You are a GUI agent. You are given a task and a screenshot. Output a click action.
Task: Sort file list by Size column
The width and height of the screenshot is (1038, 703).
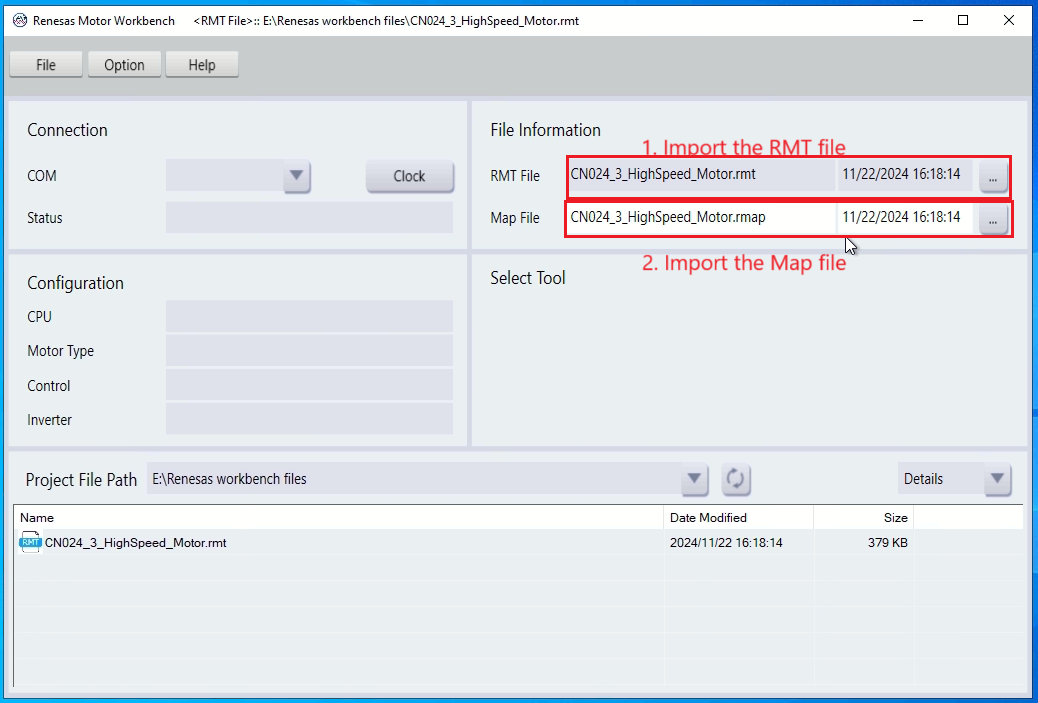(863, 518)
